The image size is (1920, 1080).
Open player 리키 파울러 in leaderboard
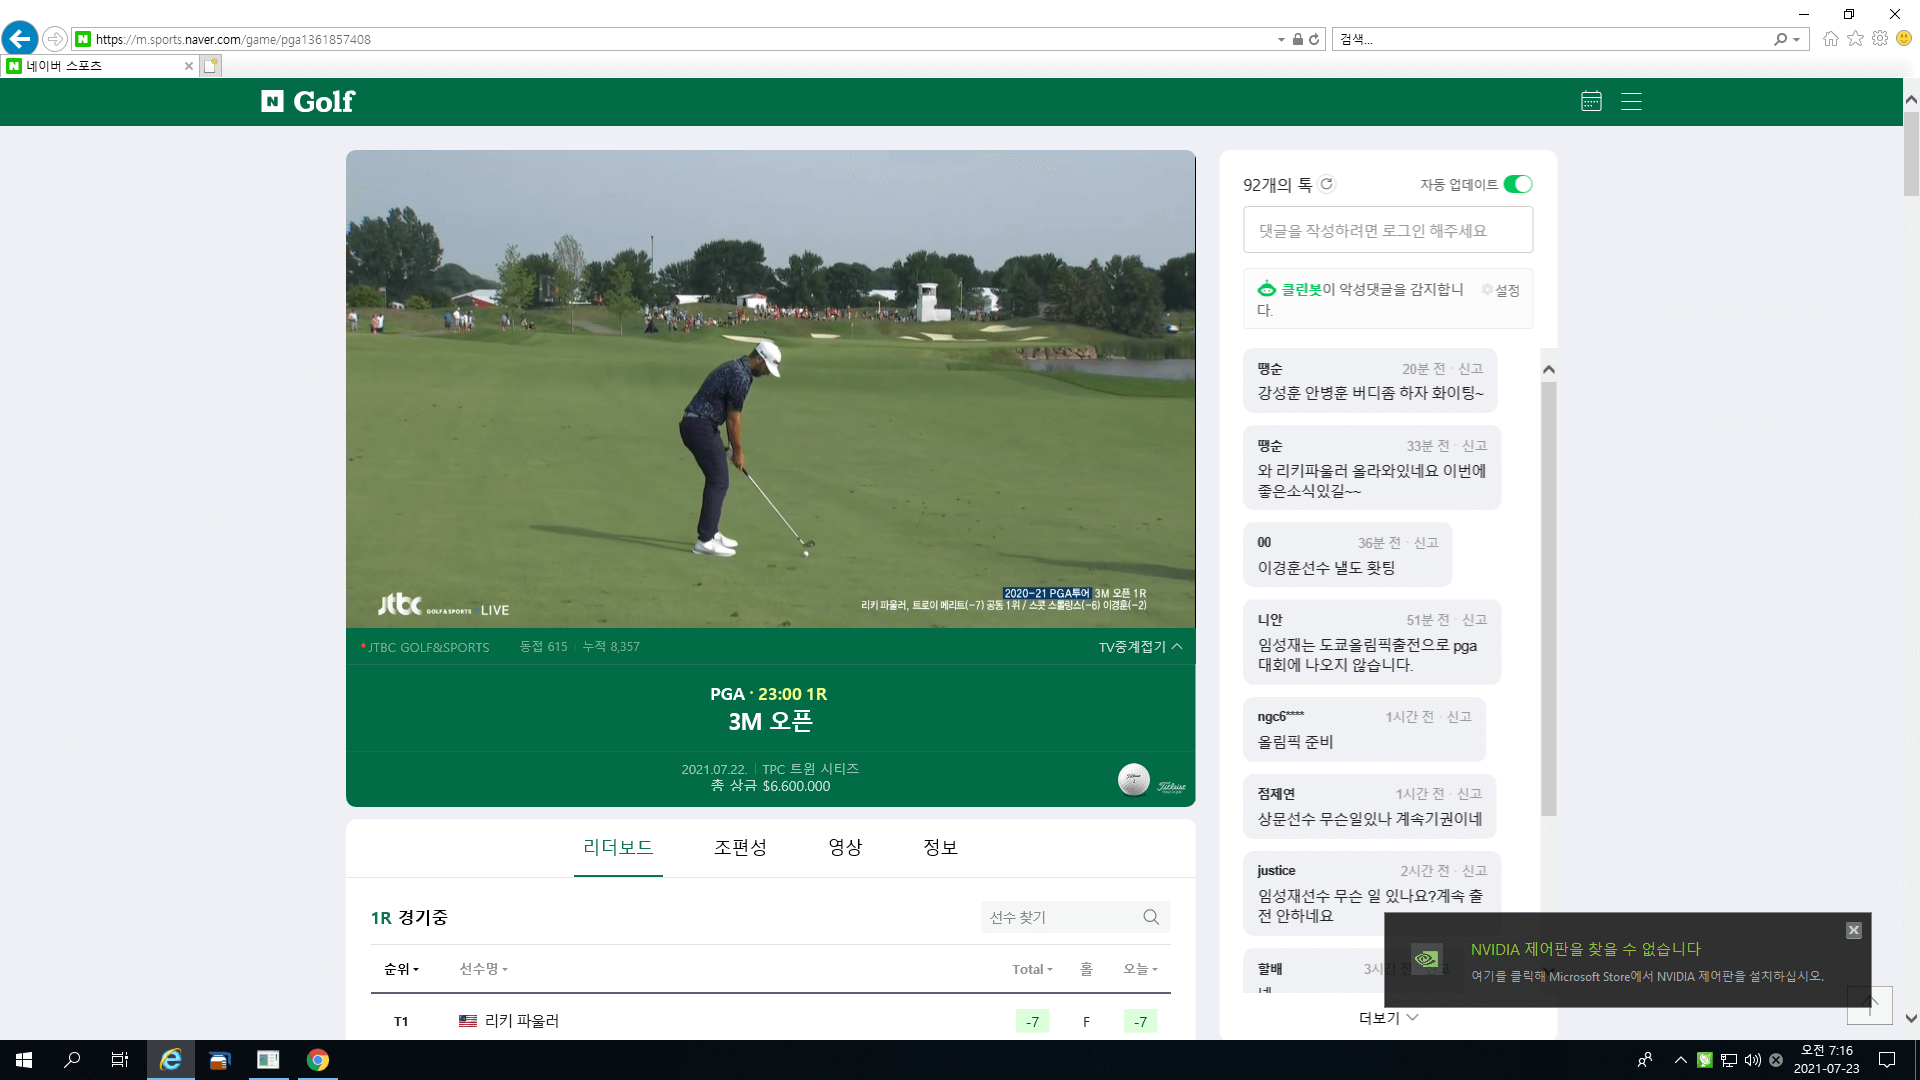[521, 1021]
